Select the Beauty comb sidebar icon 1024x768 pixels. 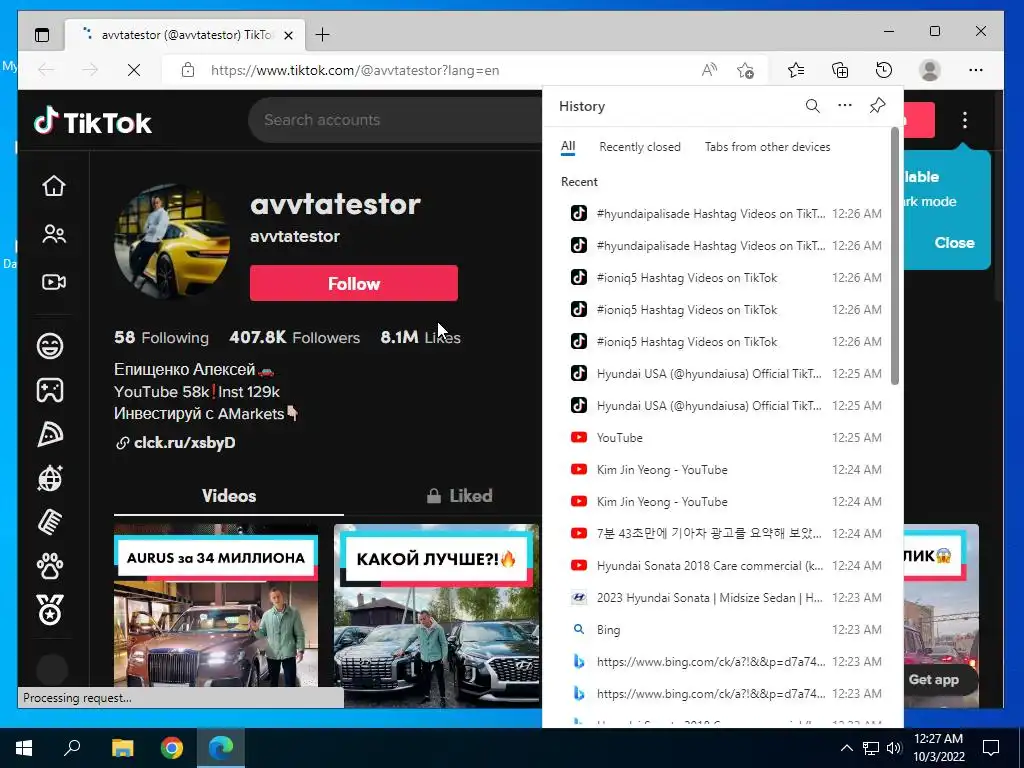(50, 522)
